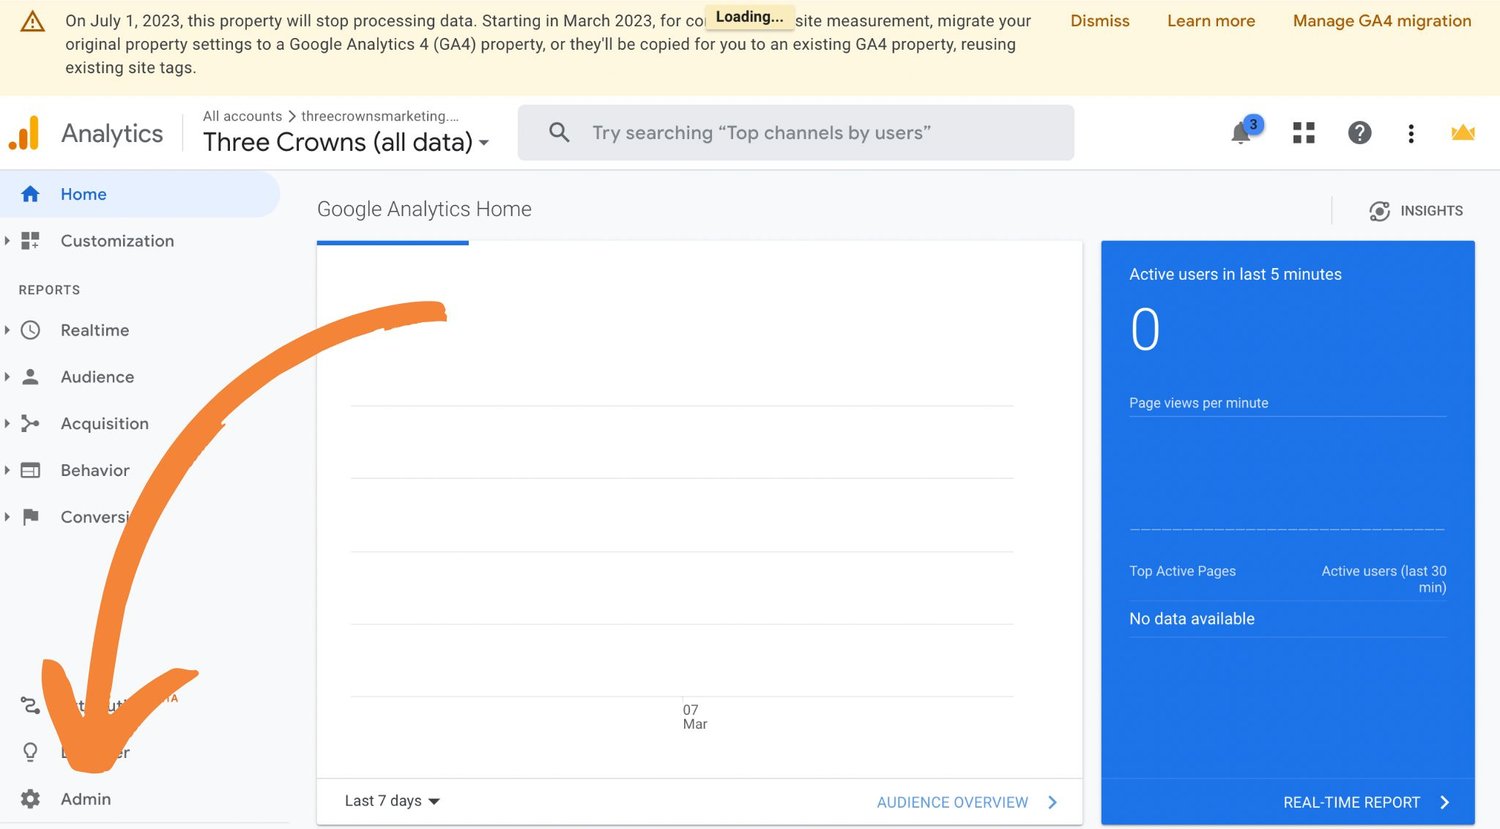Expand the Behavior reports arrow
Image resolution: width=1500 pixels, height=829 pixels.
(x=7, y=470)
